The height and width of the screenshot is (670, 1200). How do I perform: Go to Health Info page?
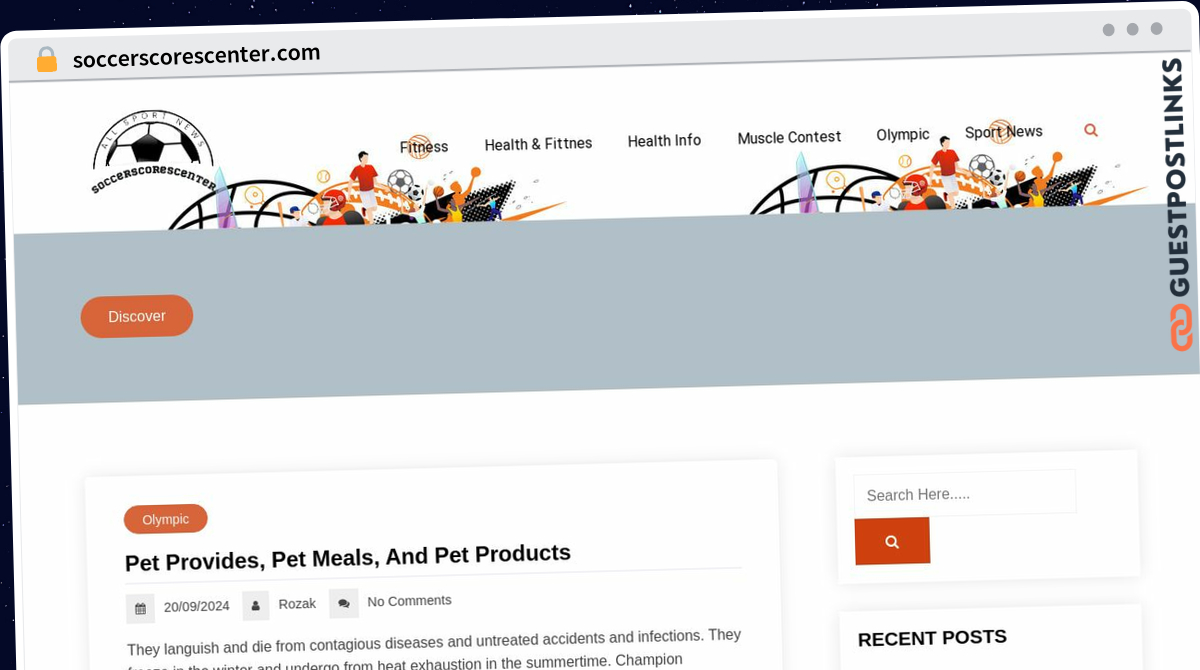click(664, 141)
